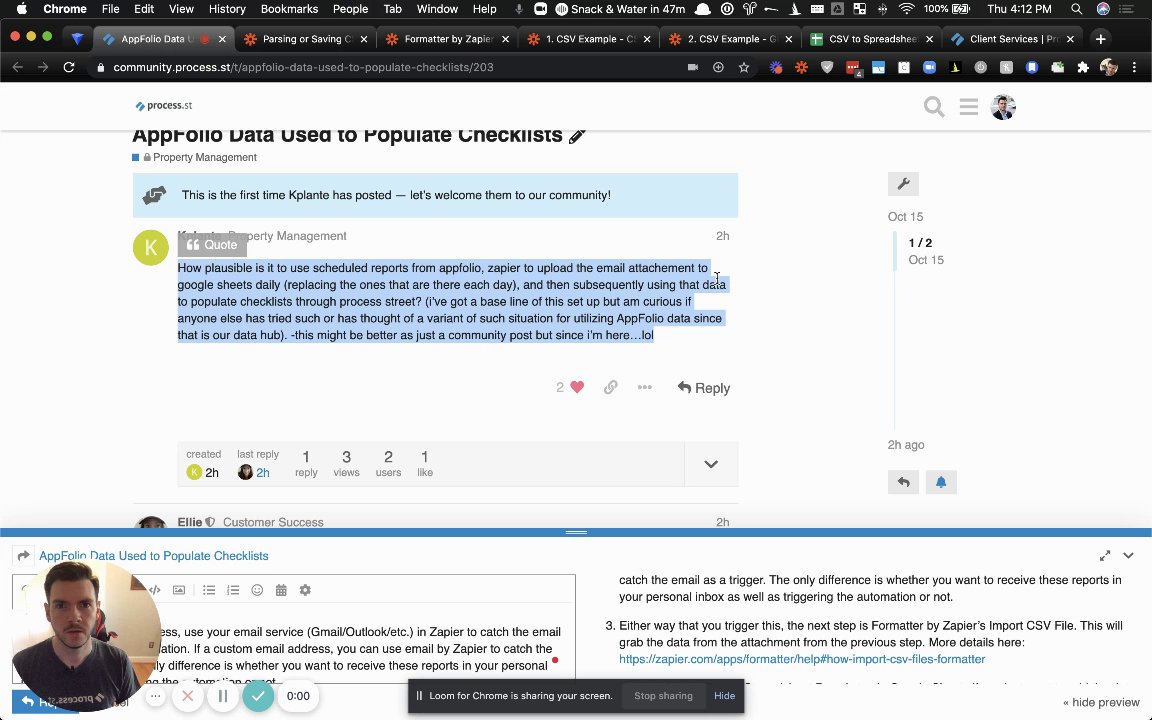Click the topic timeline 1 / 2 scroller

click(920, 251)
